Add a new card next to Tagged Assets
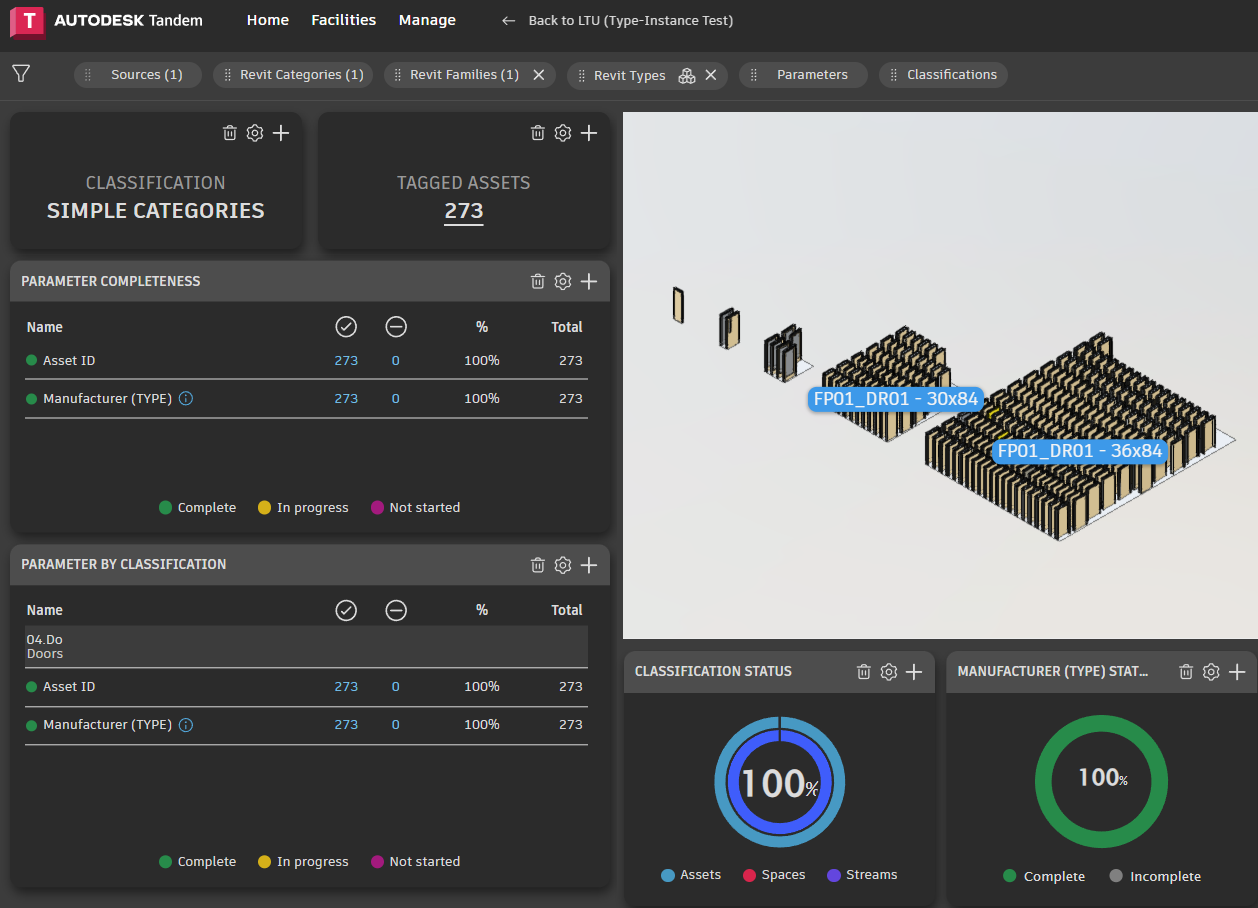Image resolution: width=1258 pixels, height=908 pixels. [x=589, y=132]
